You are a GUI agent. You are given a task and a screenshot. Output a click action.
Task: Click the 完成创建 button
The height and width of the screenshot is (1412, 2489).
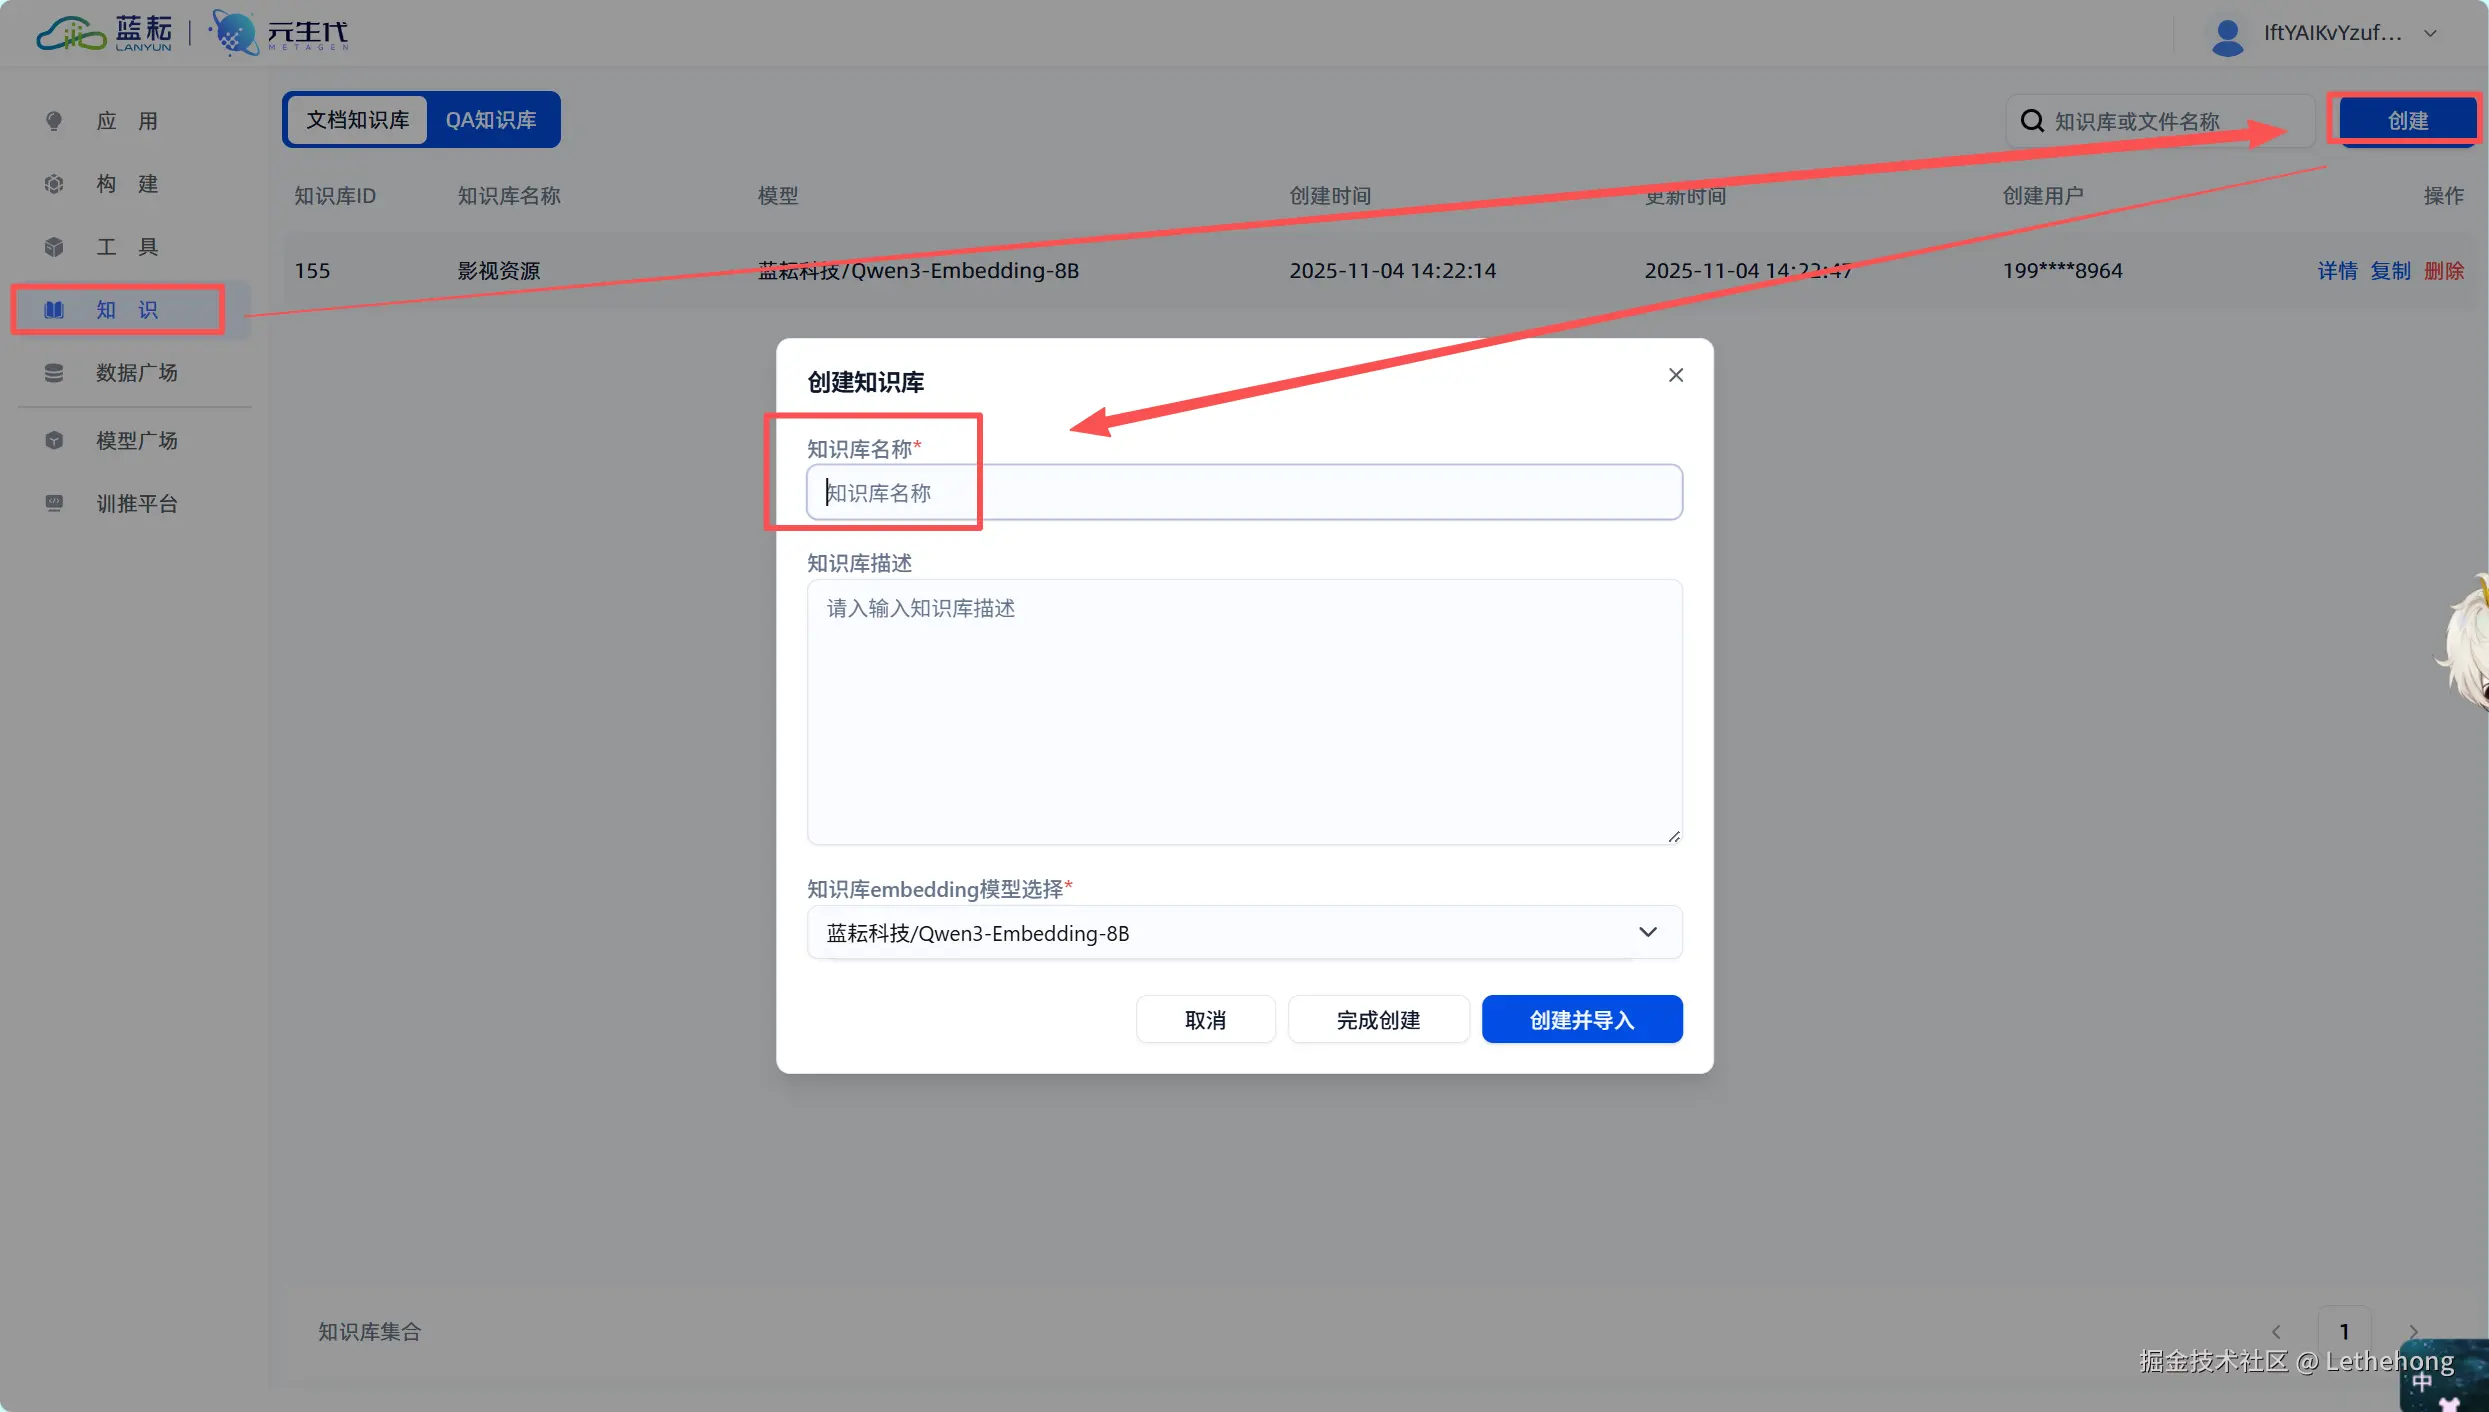click(x=1378, y=1019)
